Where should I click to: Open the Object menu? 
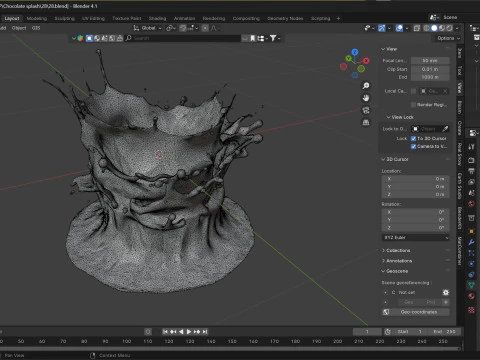[19, 28]
